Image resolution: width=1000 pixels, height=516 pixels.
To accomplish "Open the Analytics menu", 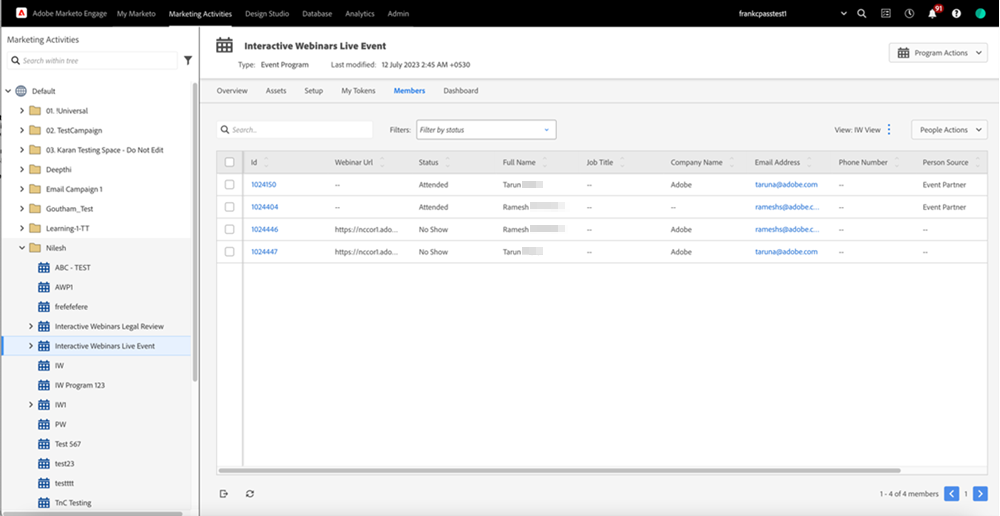I will (x=360, y=13).
